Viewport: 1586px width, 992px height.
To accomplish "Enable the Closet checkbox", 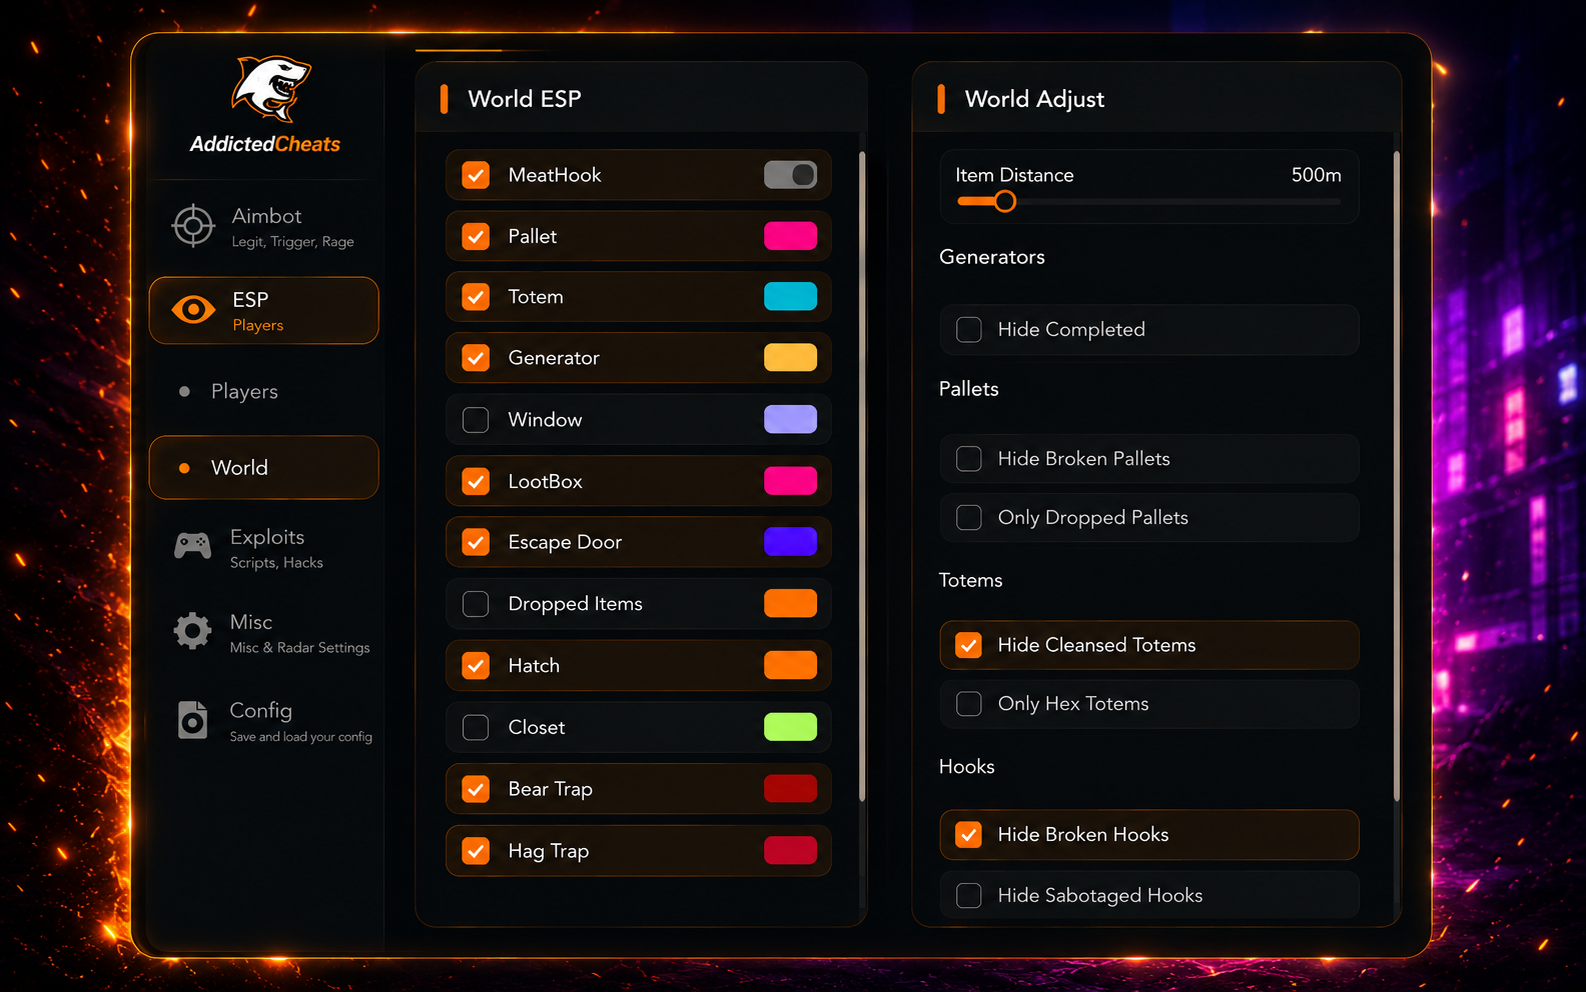I will point(476,727).
